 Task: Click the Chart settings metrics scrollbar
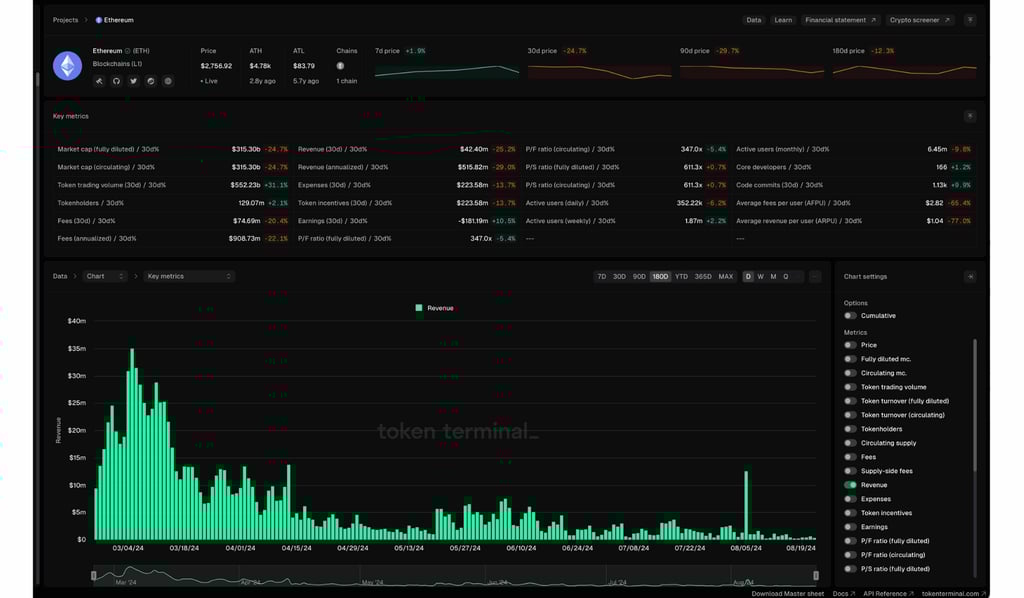(x=975, y=405)
